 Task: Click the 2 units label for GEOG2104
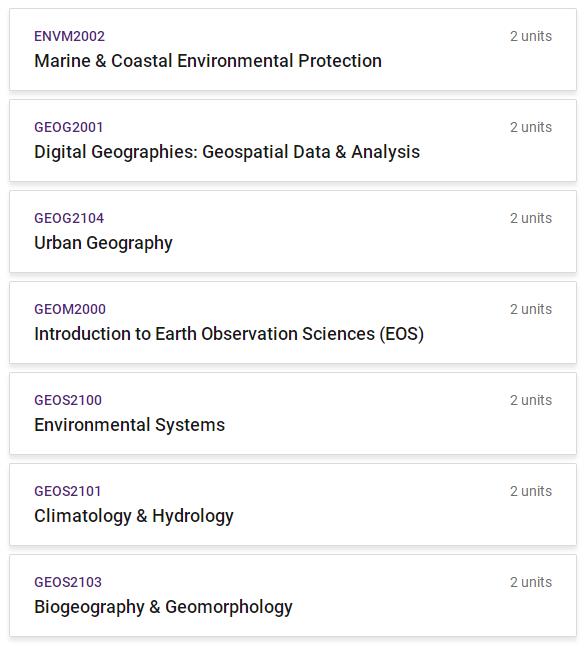coord(531,218)
